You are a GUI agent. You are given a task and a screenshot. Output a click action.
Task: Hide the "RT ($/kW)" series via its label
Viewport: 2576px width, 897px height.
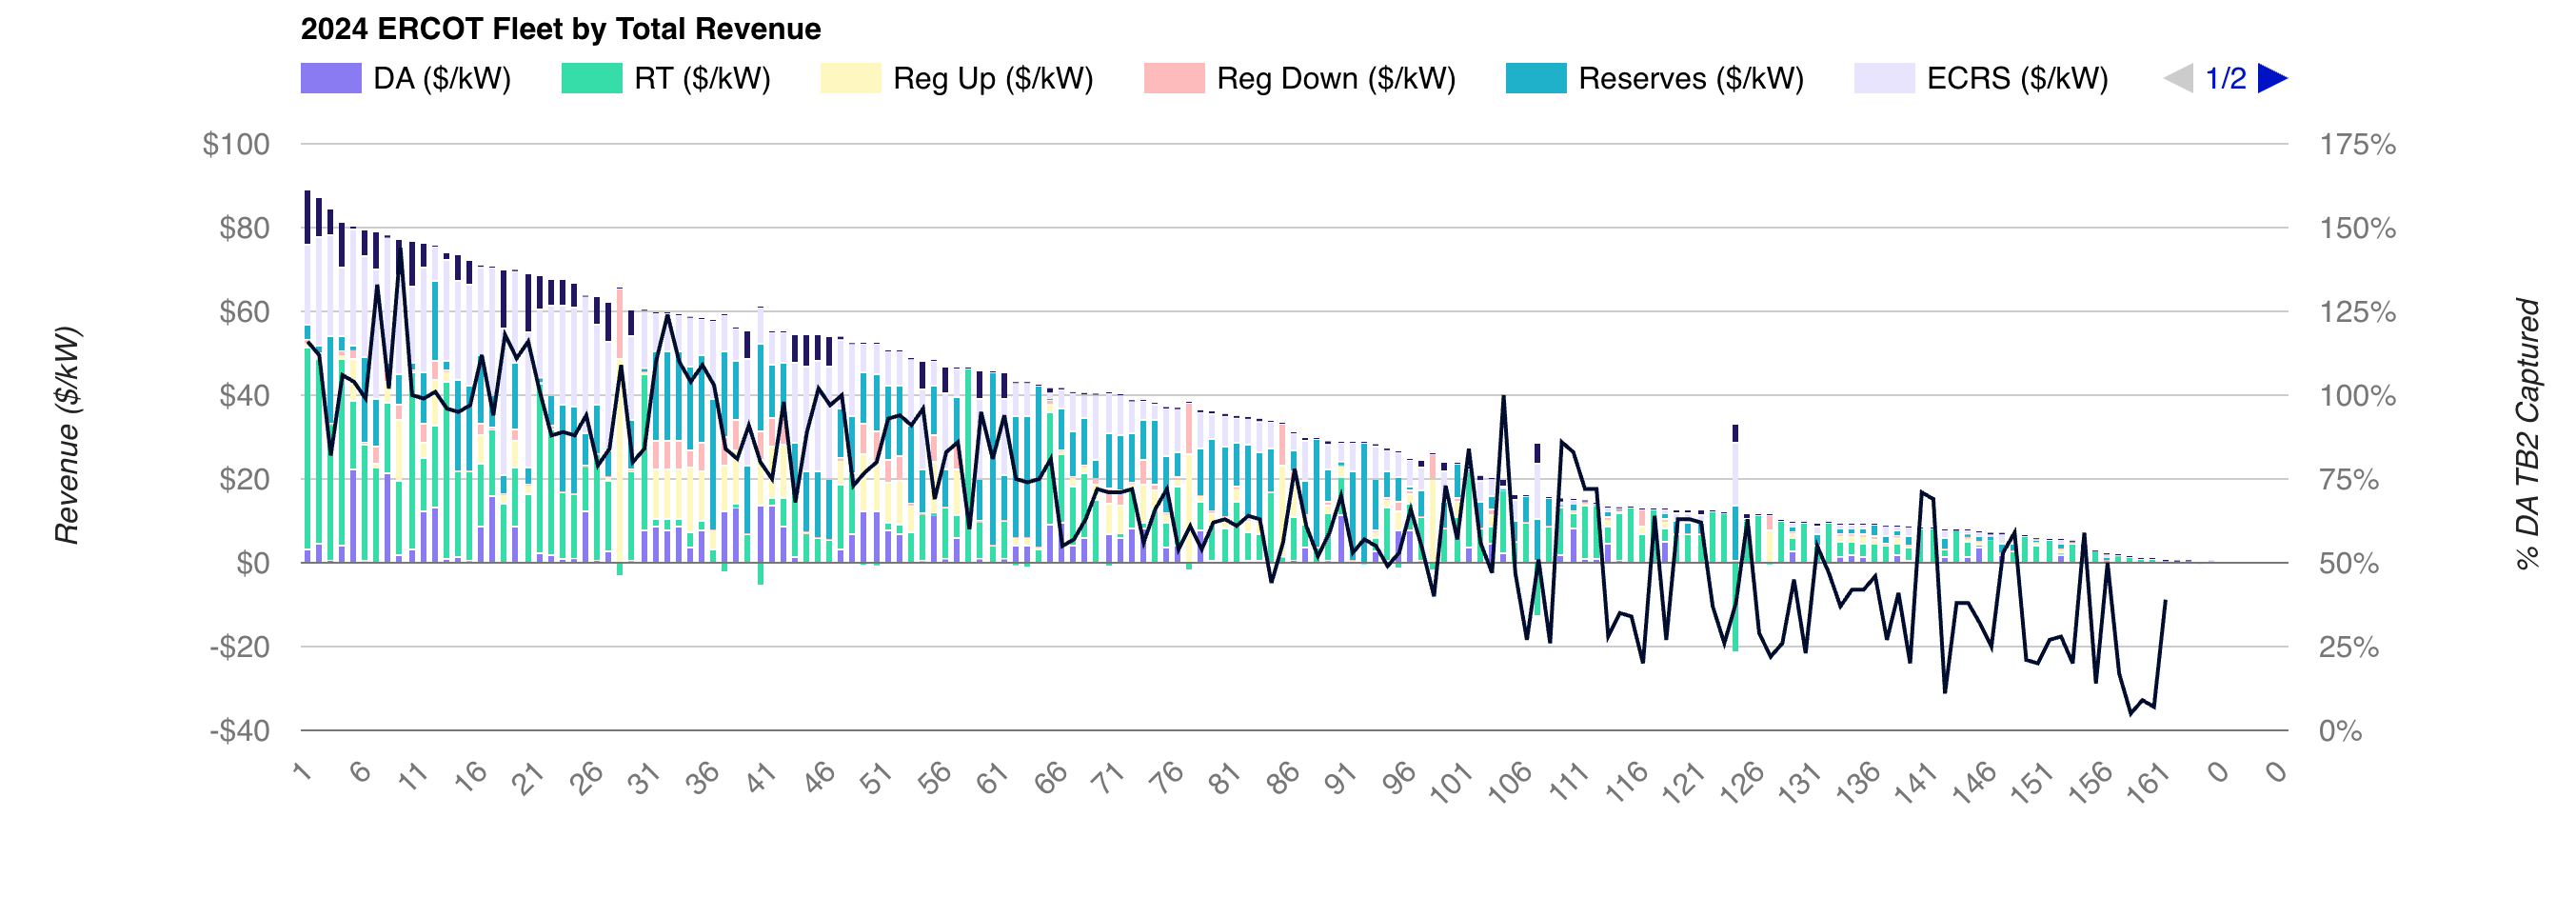coord(702,78)
